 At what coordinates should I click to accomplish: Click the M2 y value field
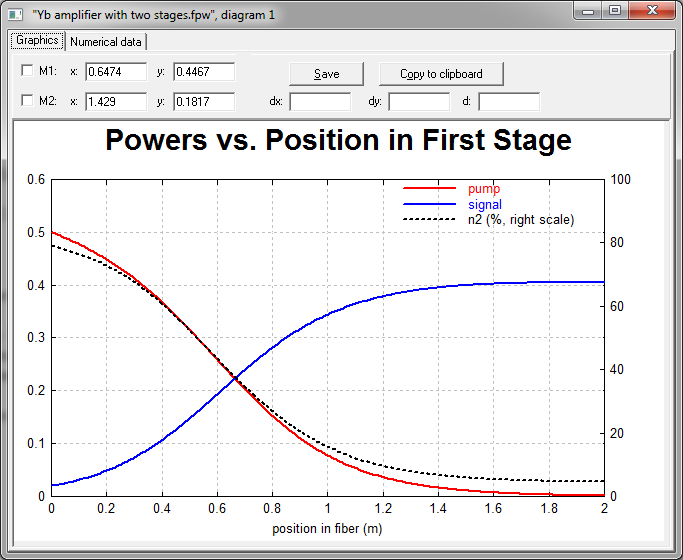click(x=204, y=102)
